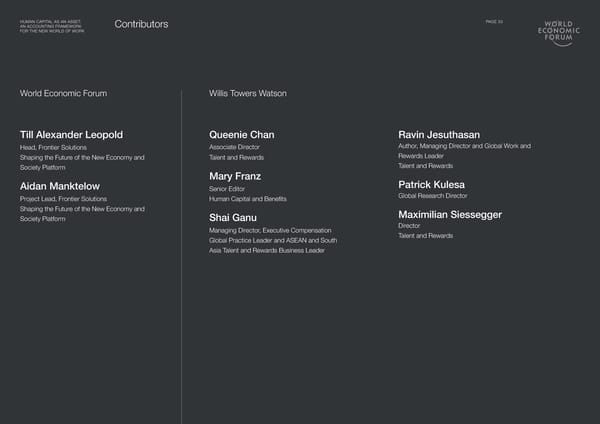
Task: Click 'Talent and Rewards' under Ravin Jesuthasan
Action: (x=426, y=166)
